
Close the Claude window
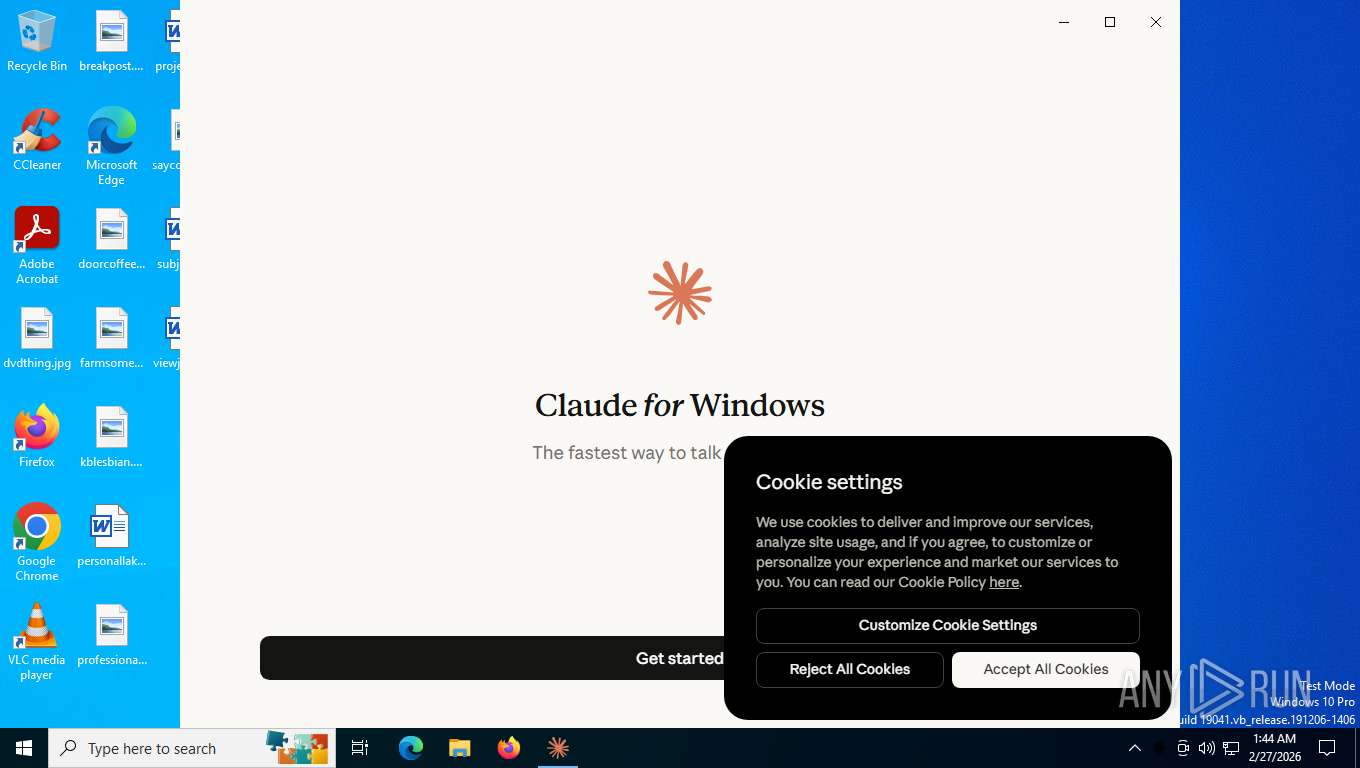tap(1156, 22)
